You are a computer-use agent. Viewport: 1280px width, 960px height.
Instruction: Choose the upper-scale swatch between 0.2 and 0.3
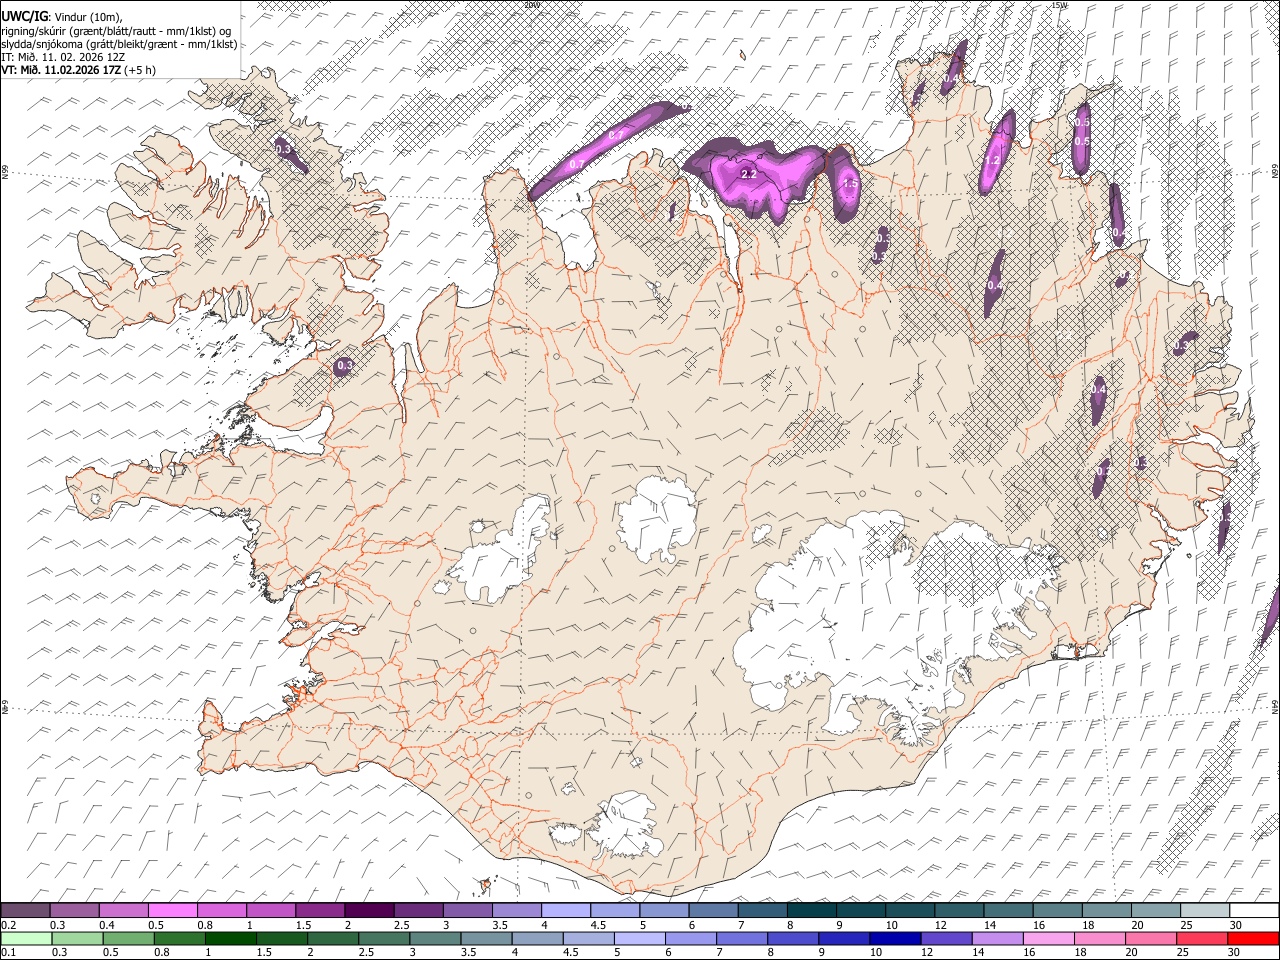(25, 911)
